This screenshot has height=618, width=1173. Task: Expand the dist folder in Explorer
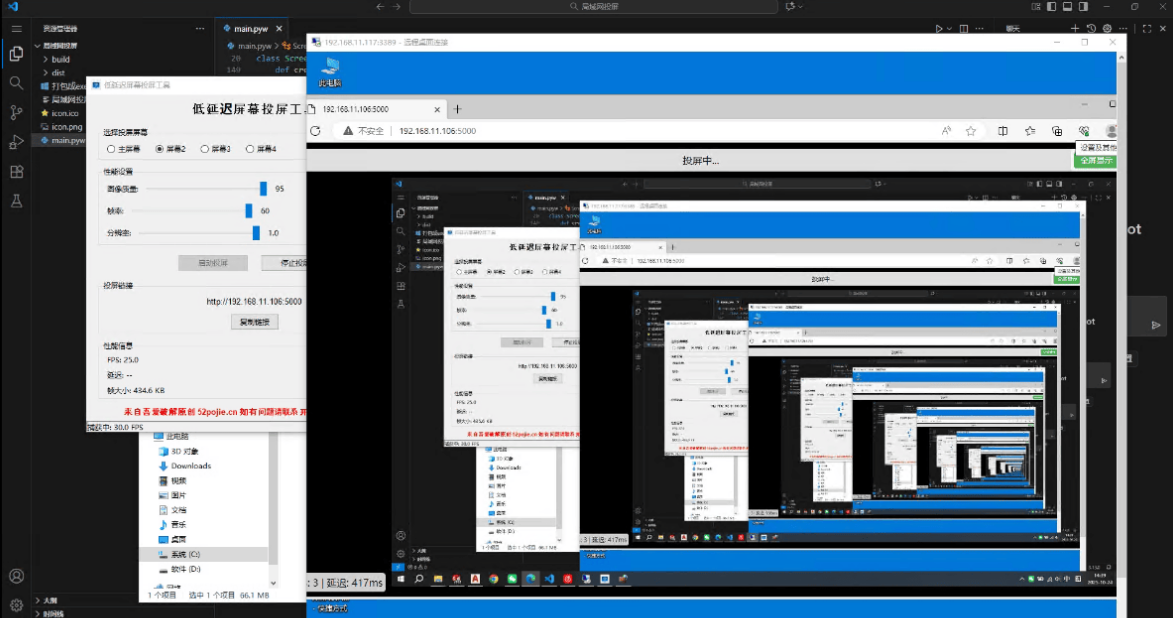[57, 73]
